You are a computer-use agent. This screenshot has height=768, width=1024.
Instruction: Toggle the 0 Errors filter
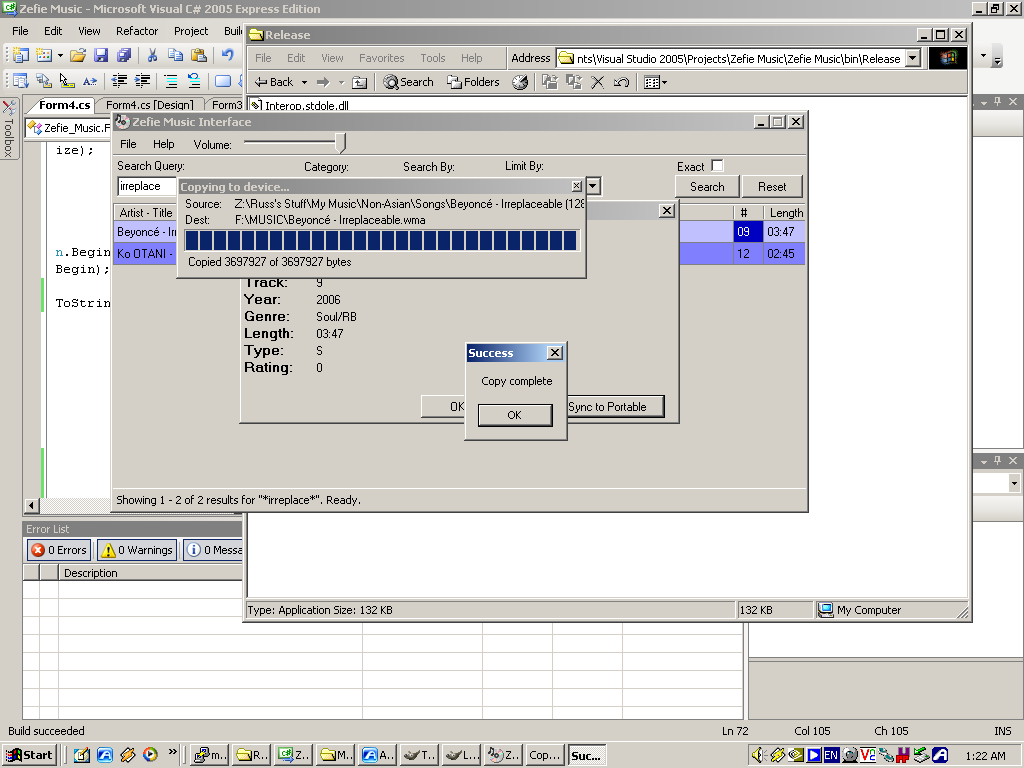tap(58, 550)
